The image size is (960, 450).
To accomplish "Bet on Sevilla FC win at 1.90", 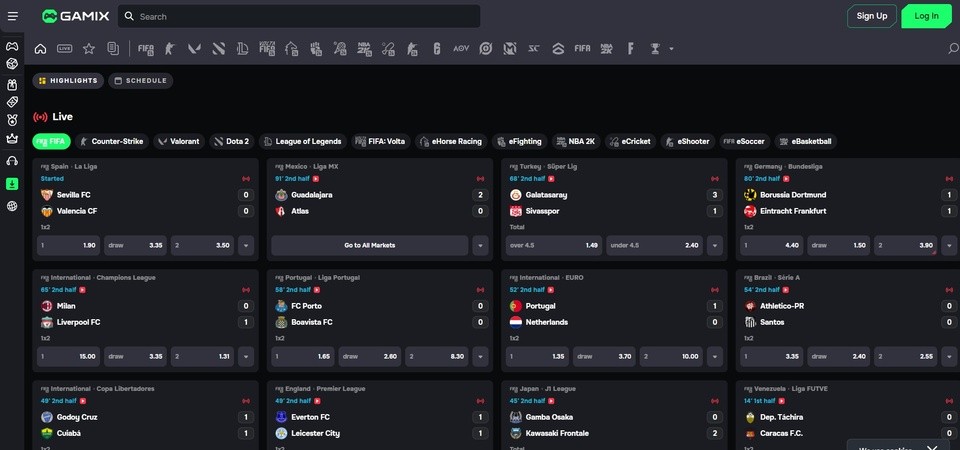I will pos(69,246).
